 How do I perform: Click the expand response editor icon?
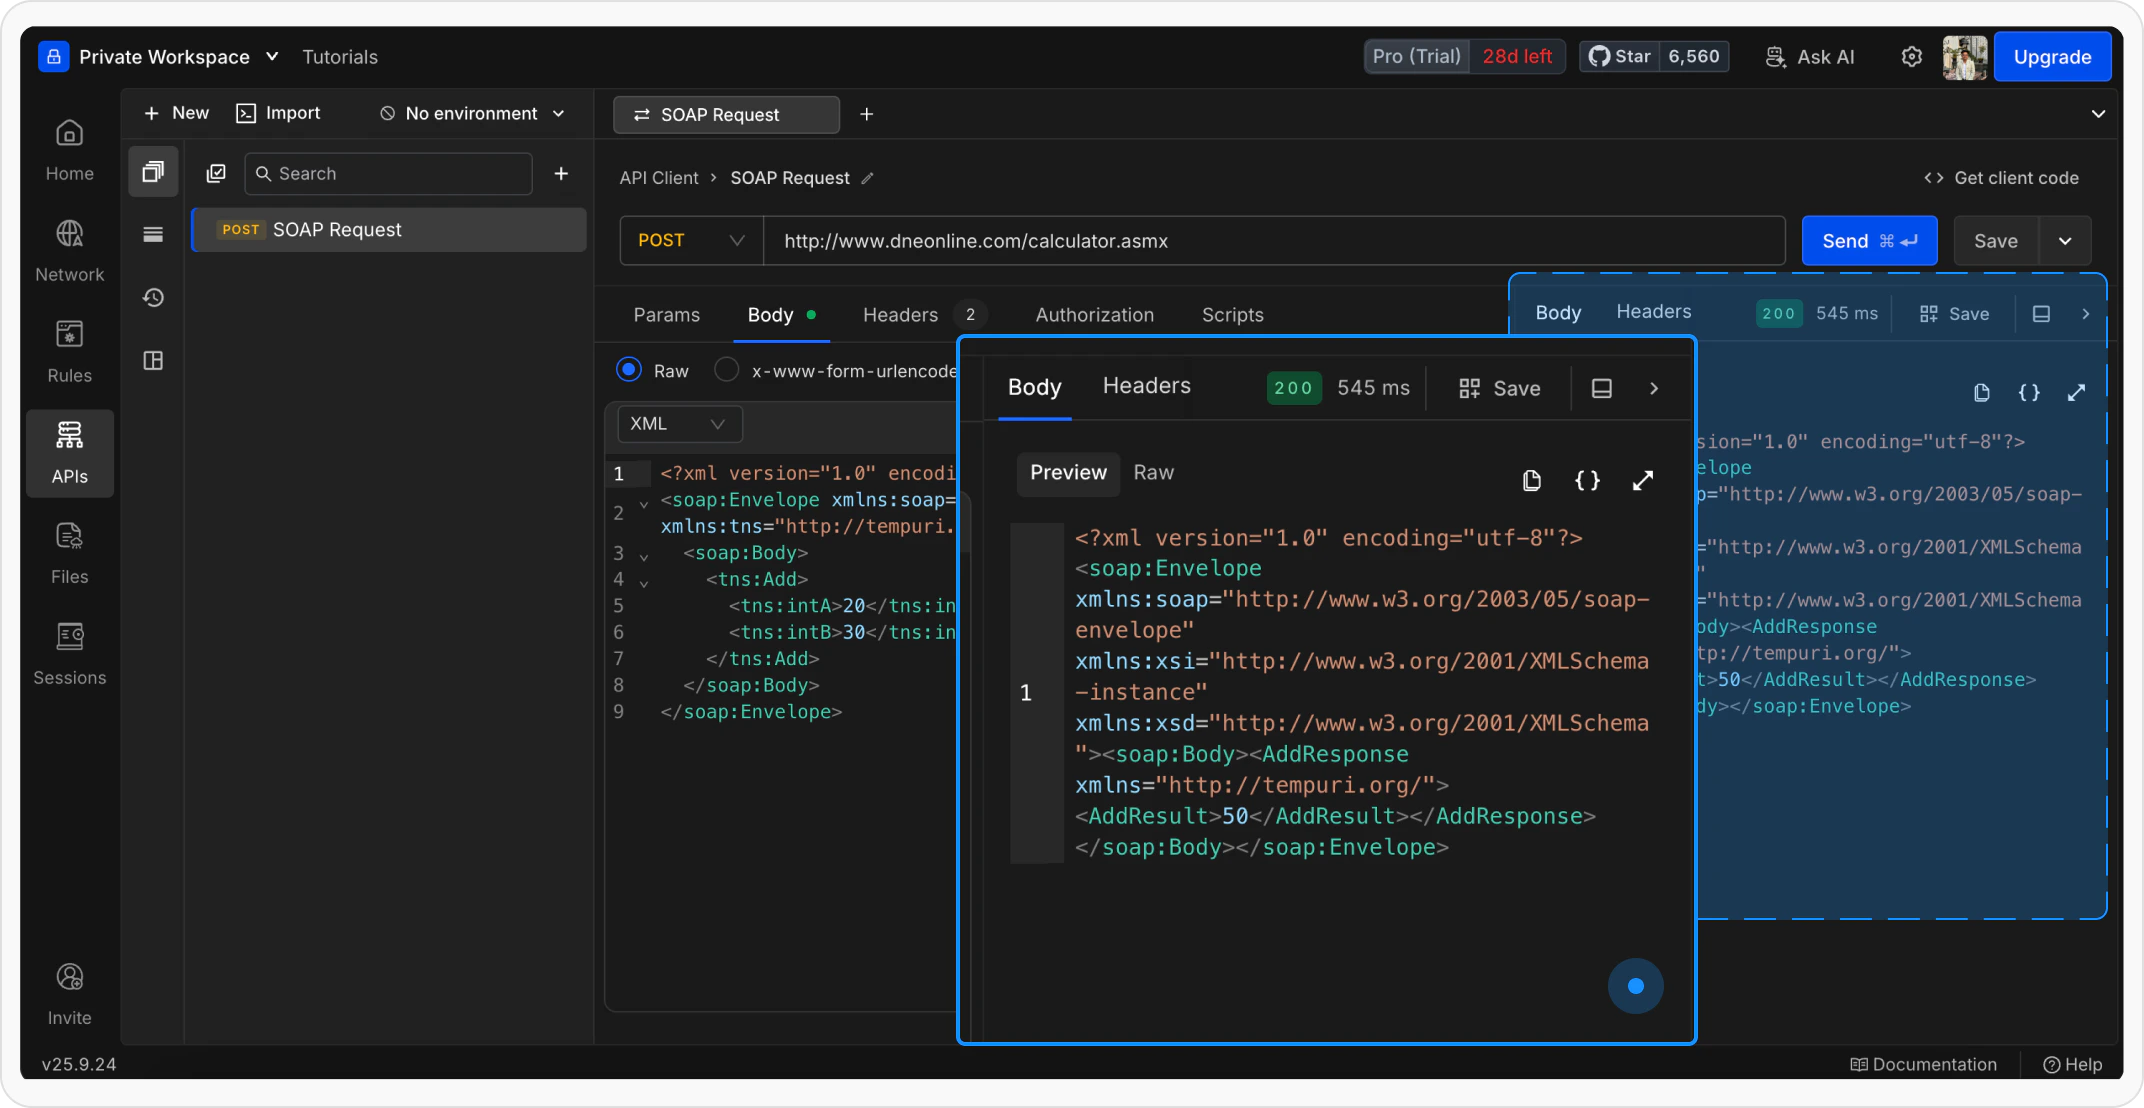pos(1642,481)
